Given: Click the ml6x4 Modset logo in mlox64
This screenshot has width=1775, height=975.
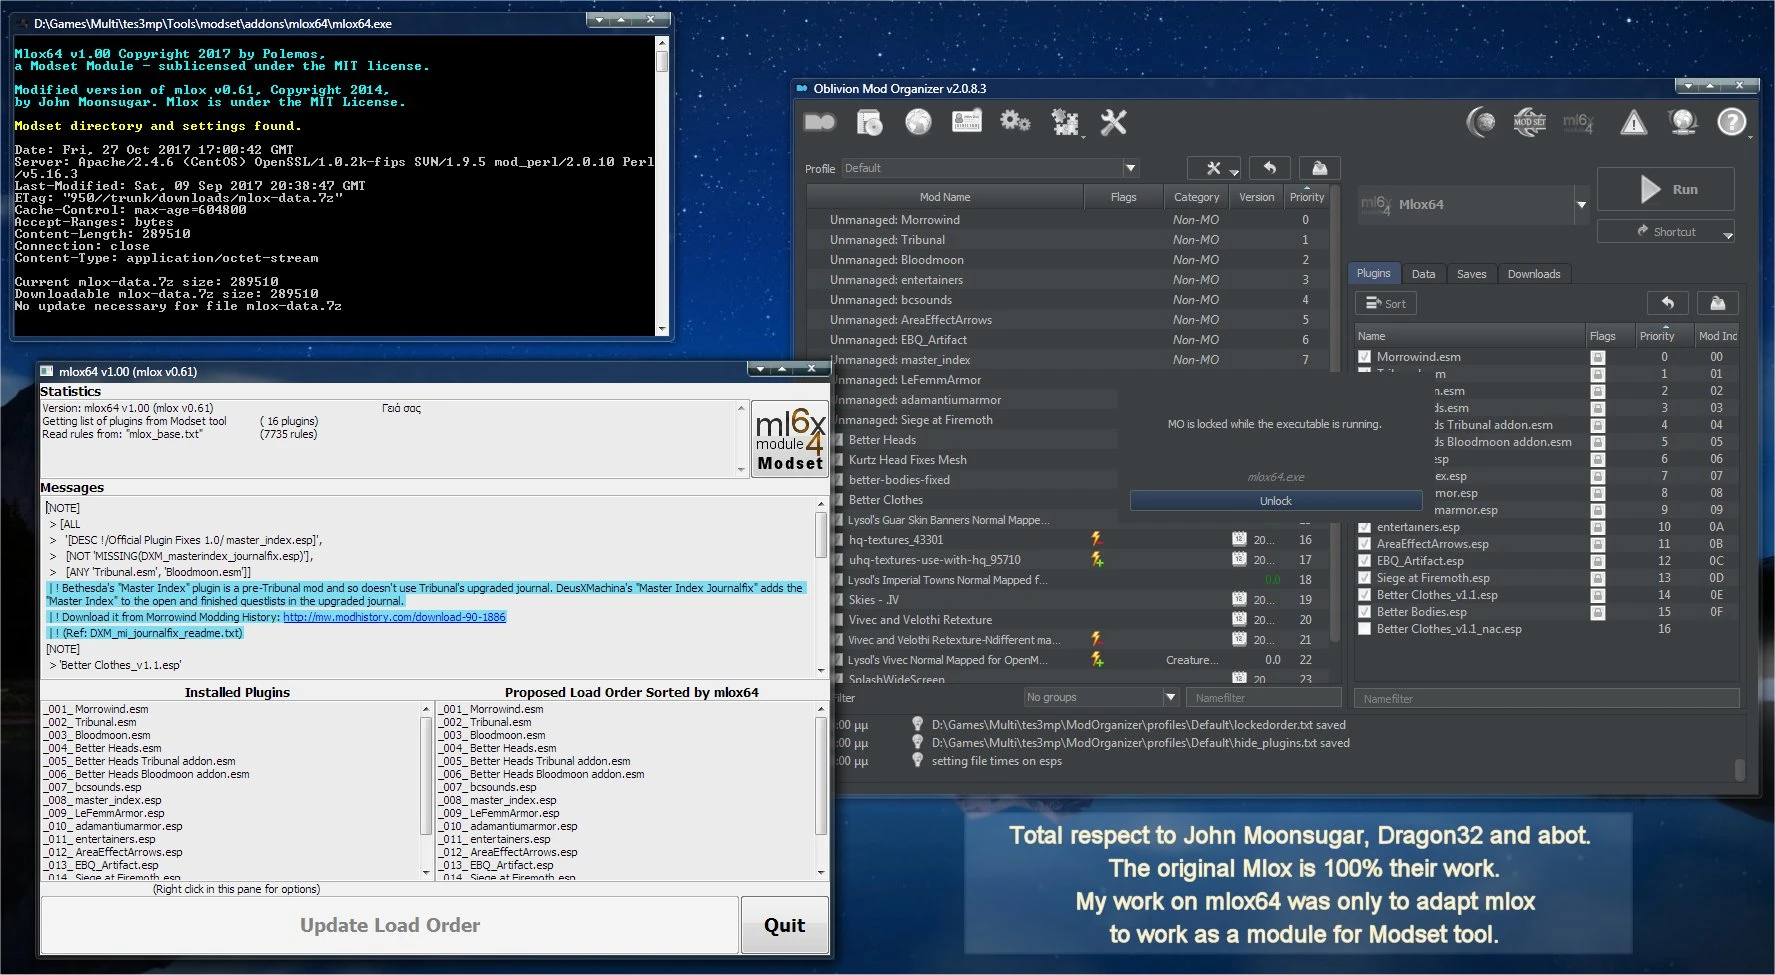Looking at the screenshot, I should point(790,440).
